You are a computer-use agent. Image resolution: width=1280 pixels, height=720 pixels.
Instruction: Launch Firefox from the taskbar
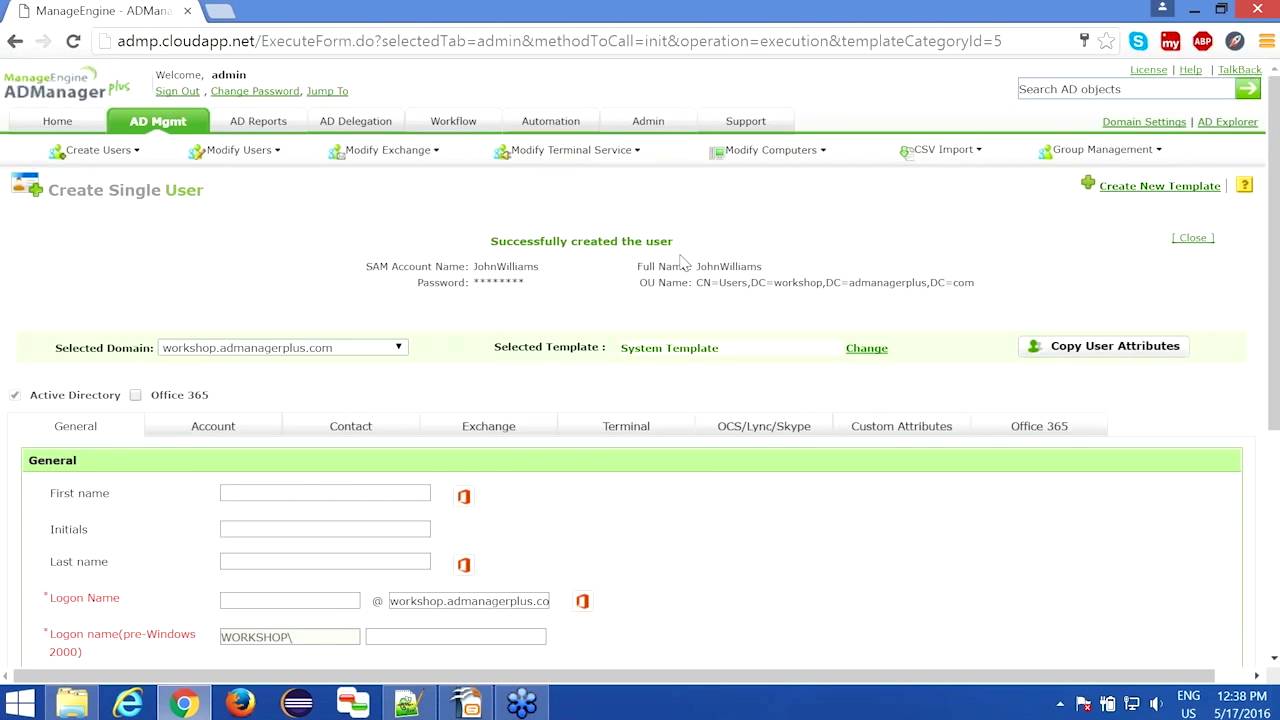point(240,703)
